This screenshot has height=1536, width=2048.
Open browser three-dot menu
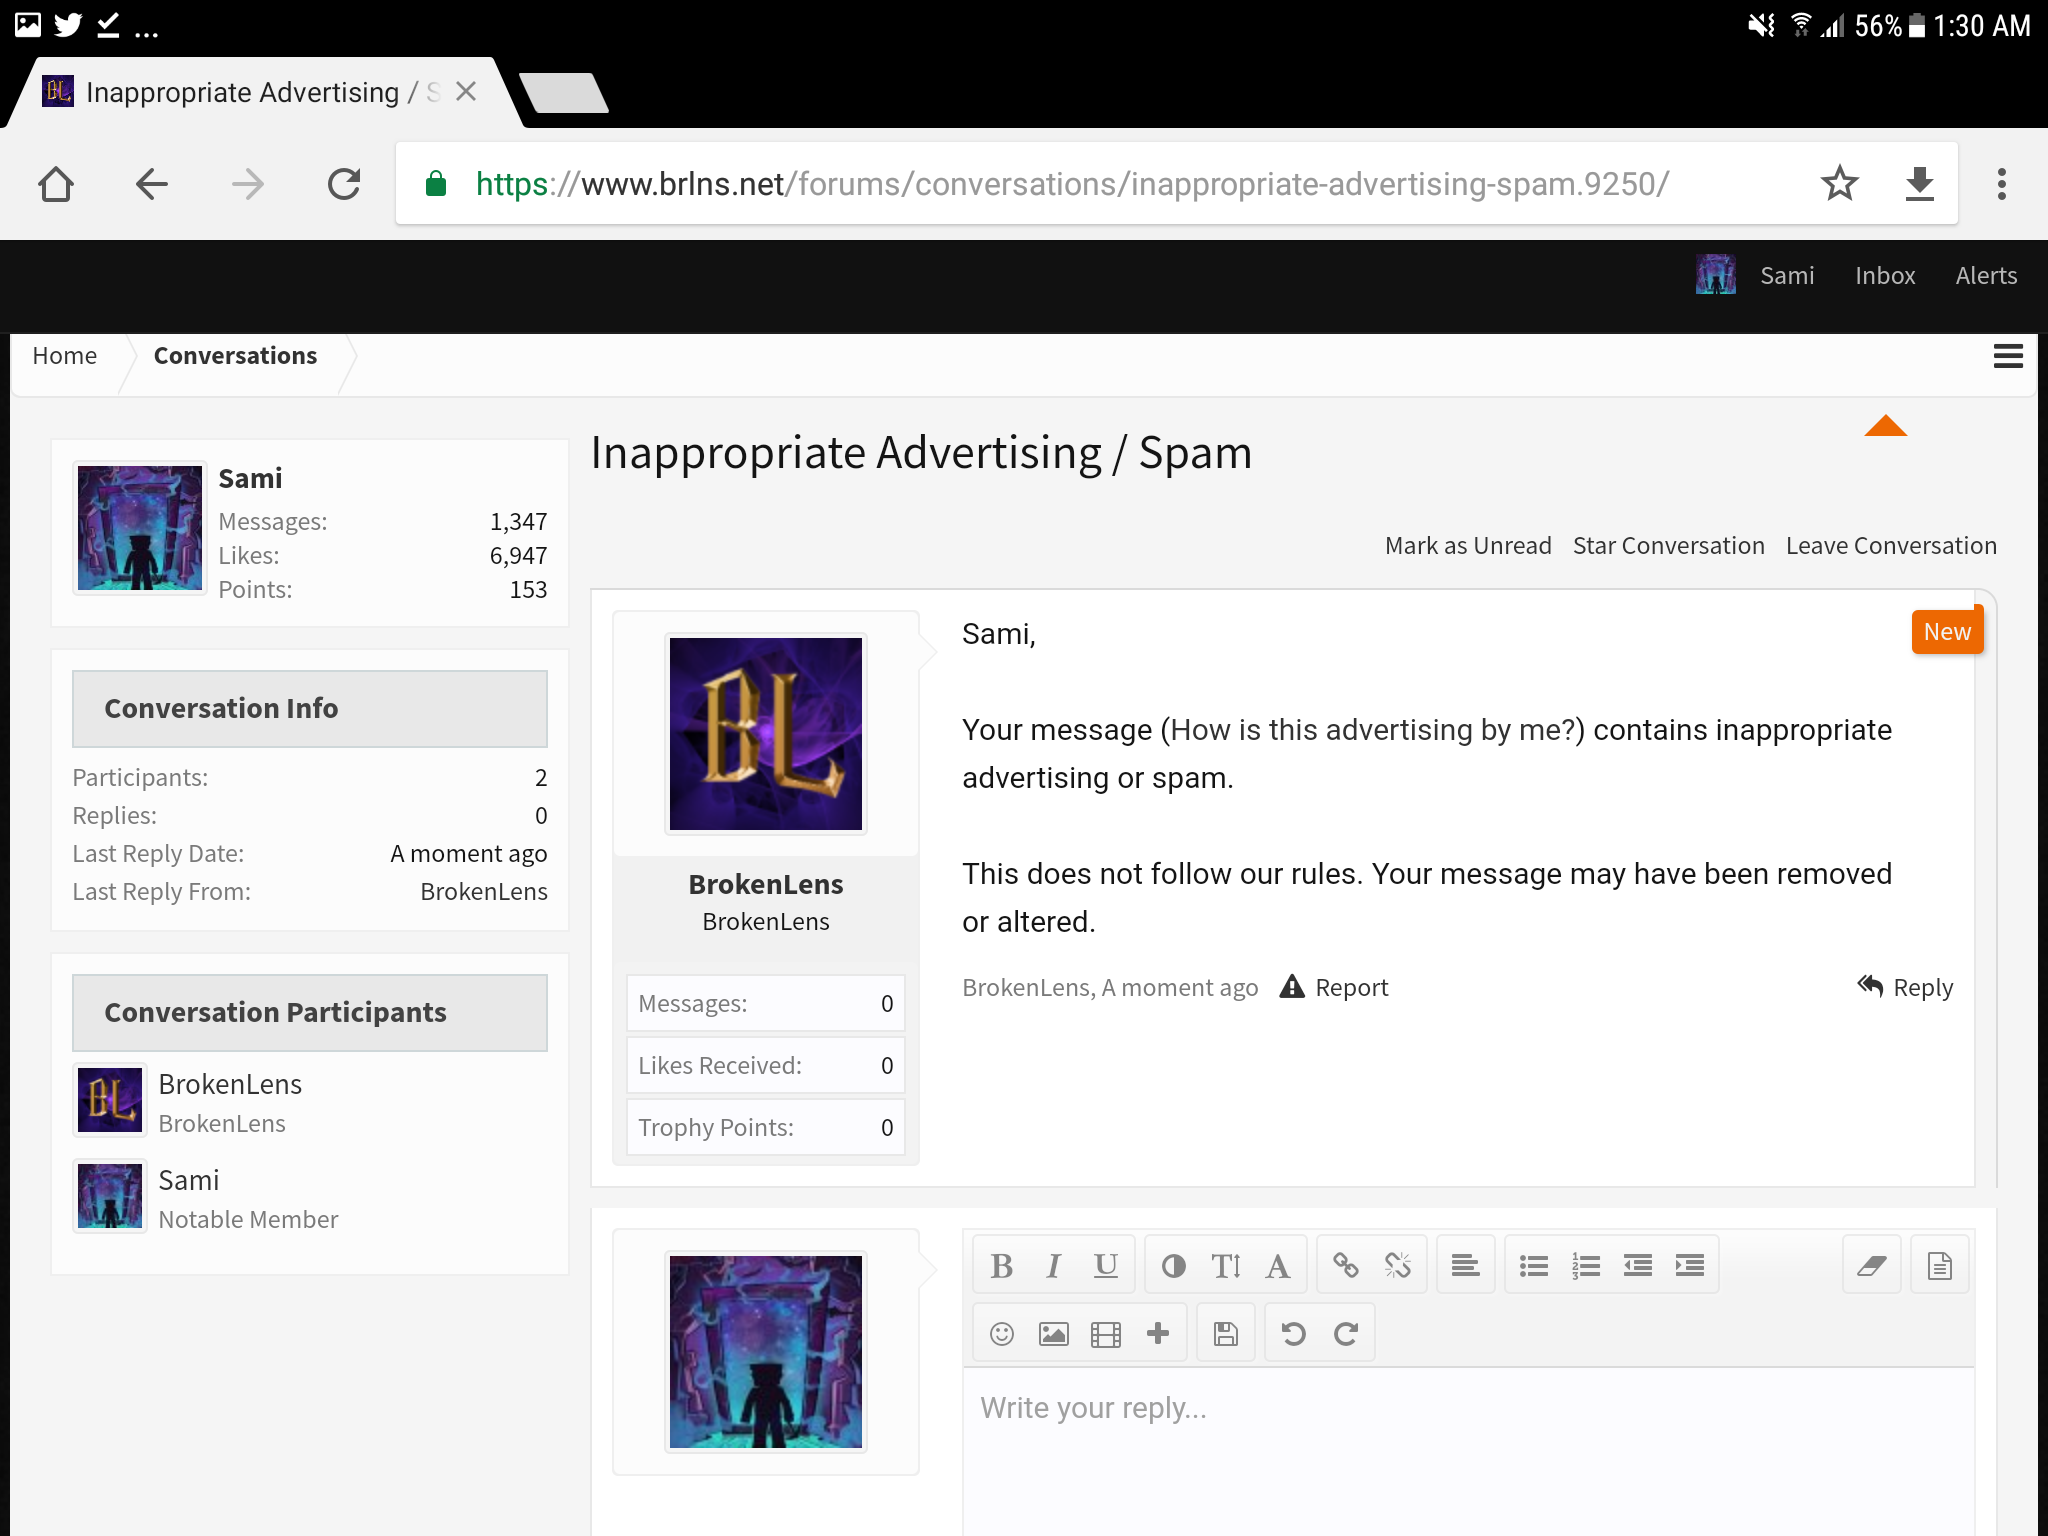[x=2001, y=184]
